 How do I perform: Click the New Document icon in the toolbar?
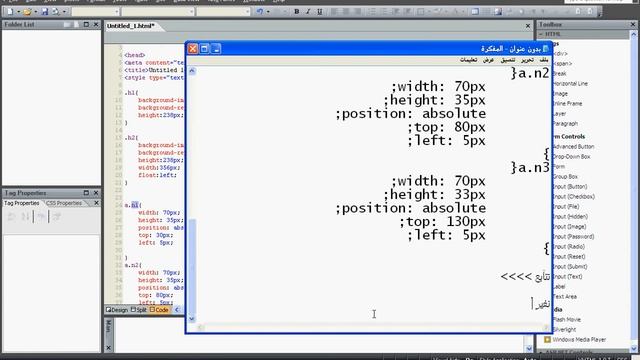[10, 11]
